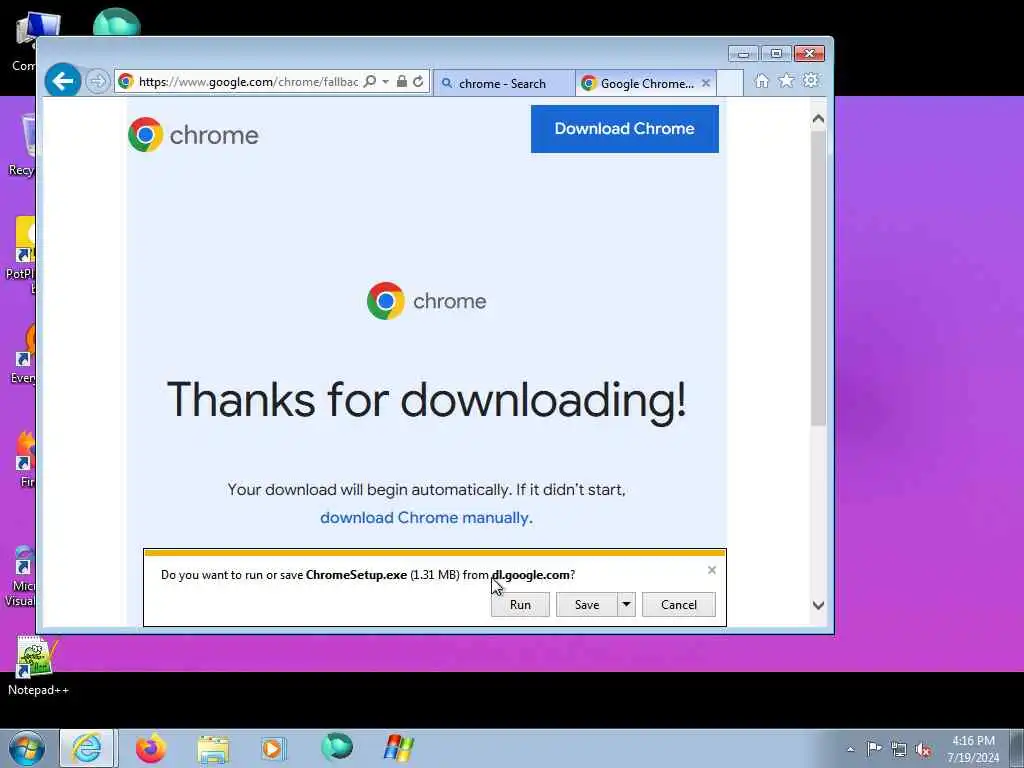The height and width of the screenshot is (768, 1024).
Task: Close the Google Chrome tab
Action: point(705,83)
